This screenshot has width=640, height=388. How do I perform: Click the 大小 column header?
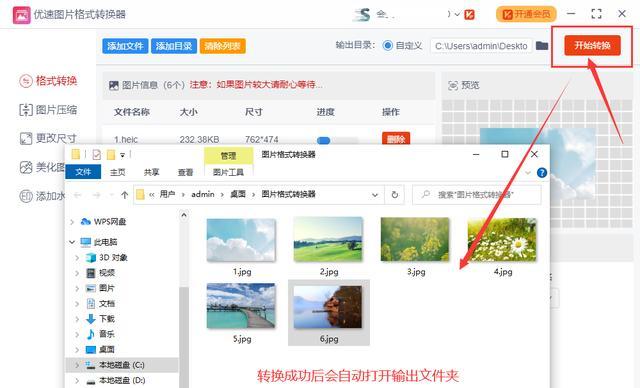click(x=189, y=112)
